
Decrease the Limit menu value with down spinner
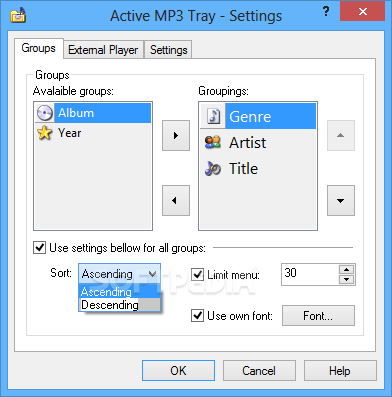[347, 279]
